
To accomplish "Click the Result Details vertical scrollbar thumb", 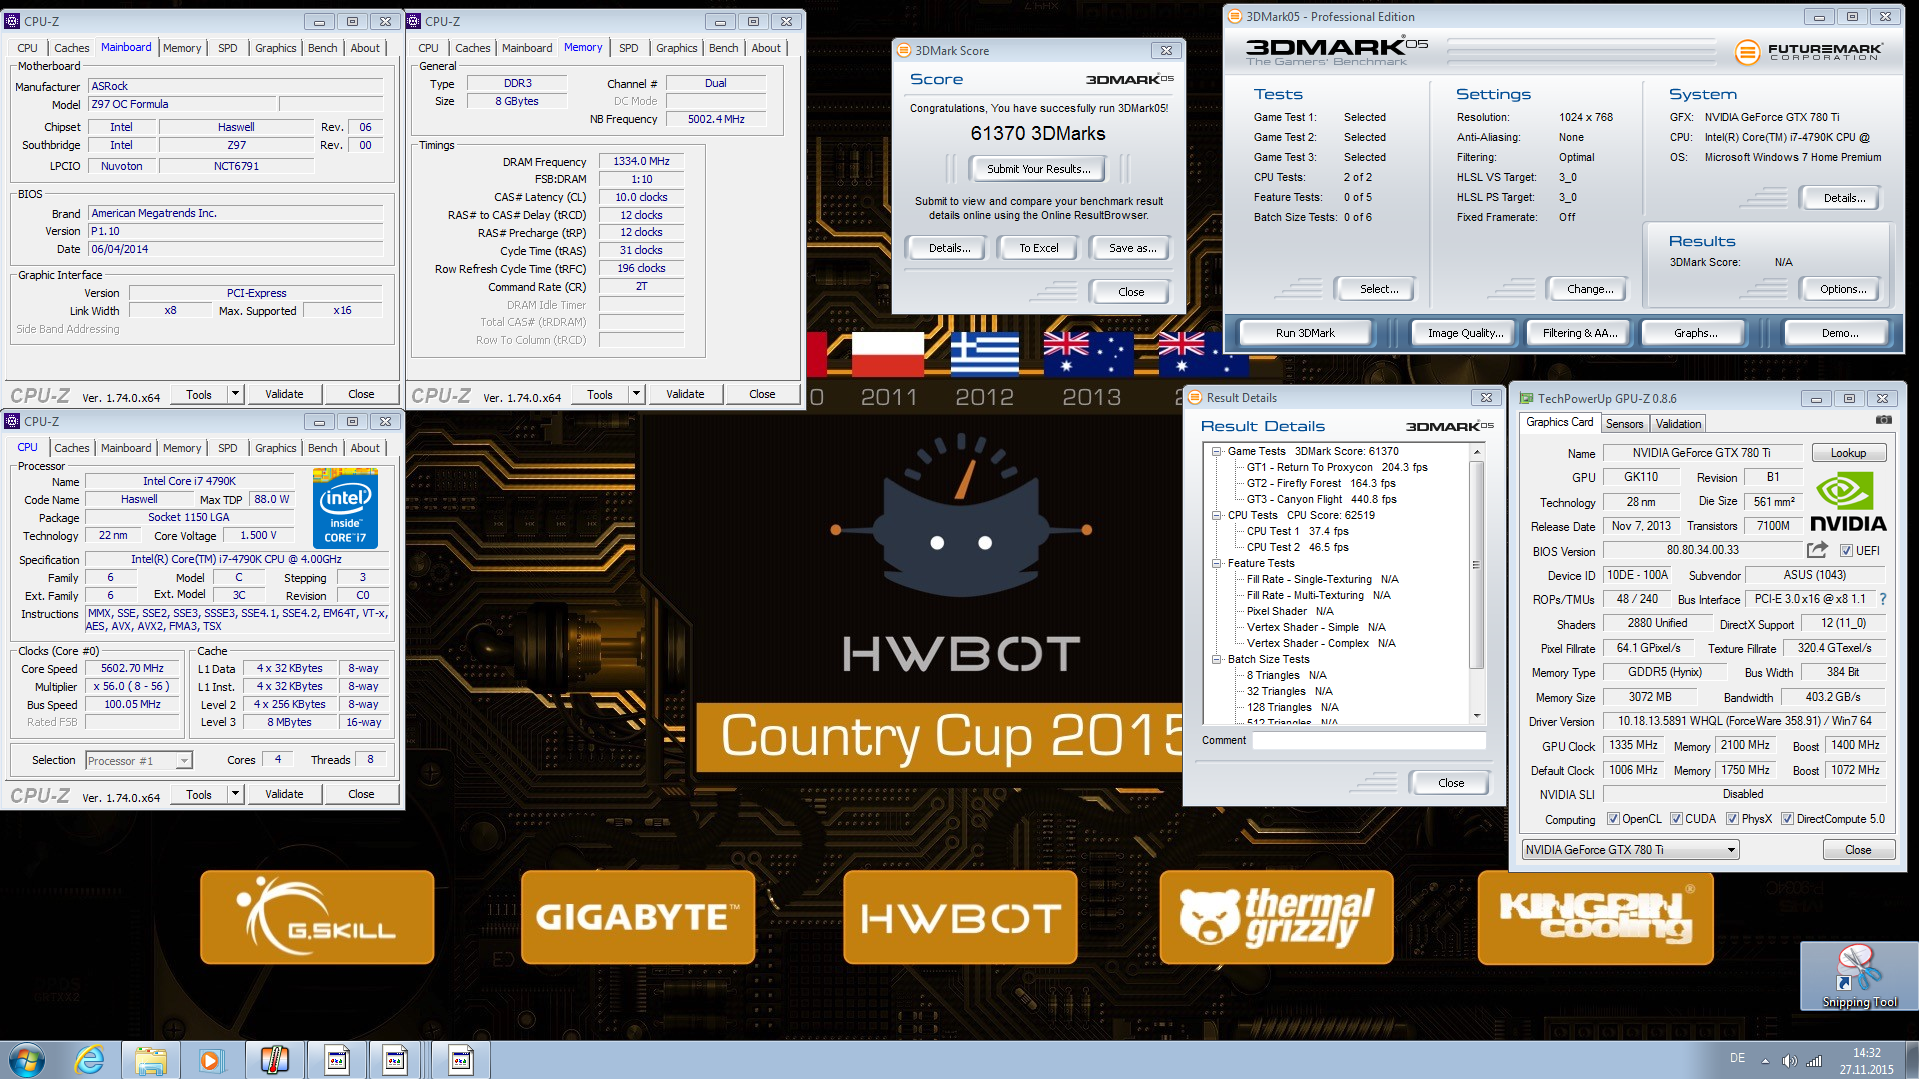I will coord(1477,565).
